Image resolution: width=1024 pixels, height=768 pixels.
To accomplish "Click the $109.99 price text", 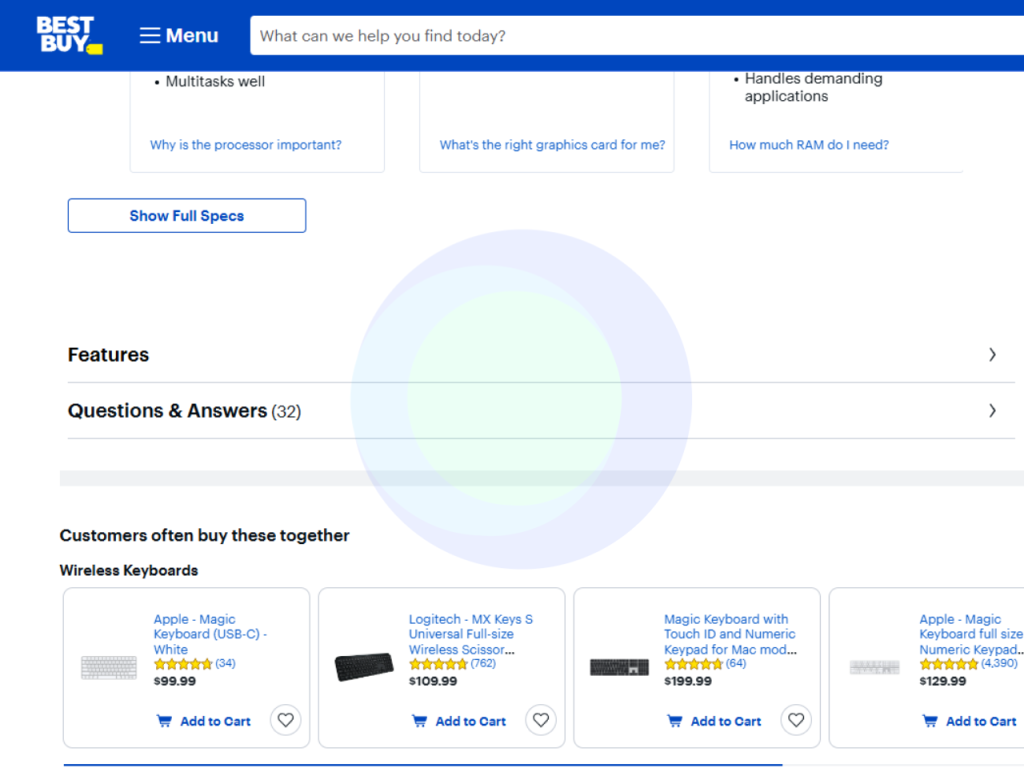I will click(433, 681).
